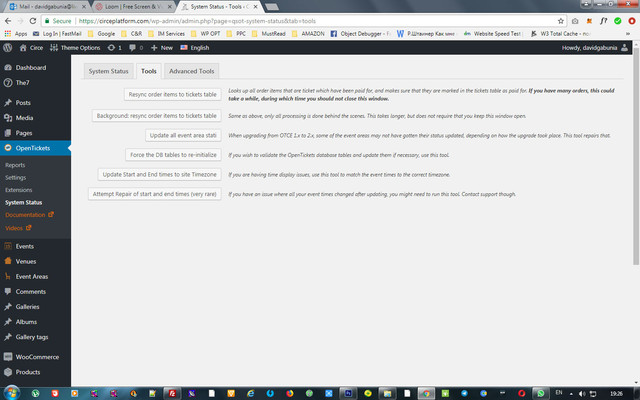
Task: Open the MustRead bookmarks folder
Action: tap(269, 33)
